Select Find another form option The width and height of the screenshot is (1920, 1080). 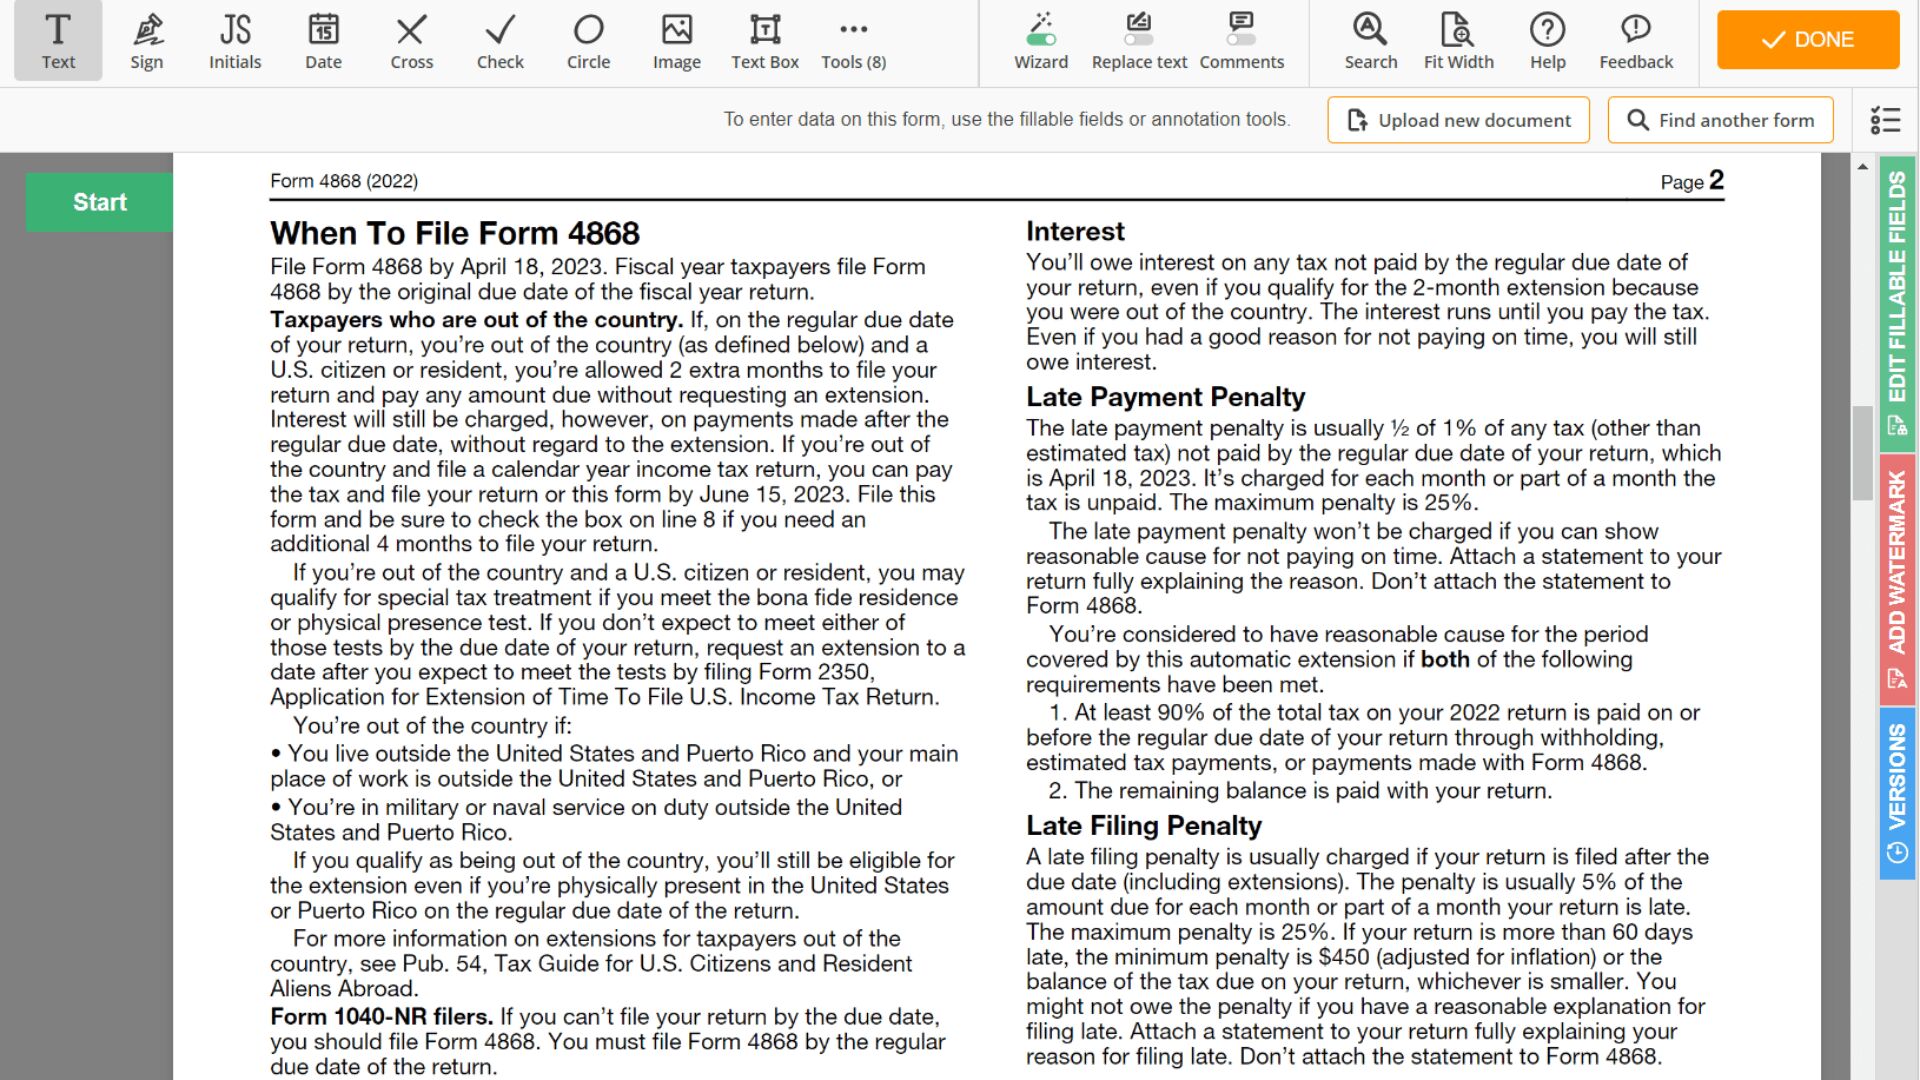(x=1722, y=119)
